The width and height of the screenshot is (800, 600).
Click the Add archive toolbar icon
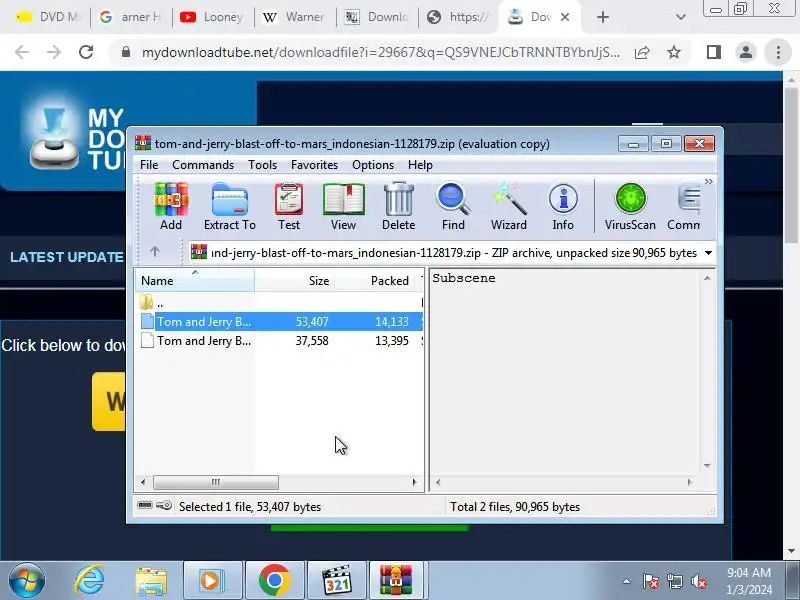(171, 207)
